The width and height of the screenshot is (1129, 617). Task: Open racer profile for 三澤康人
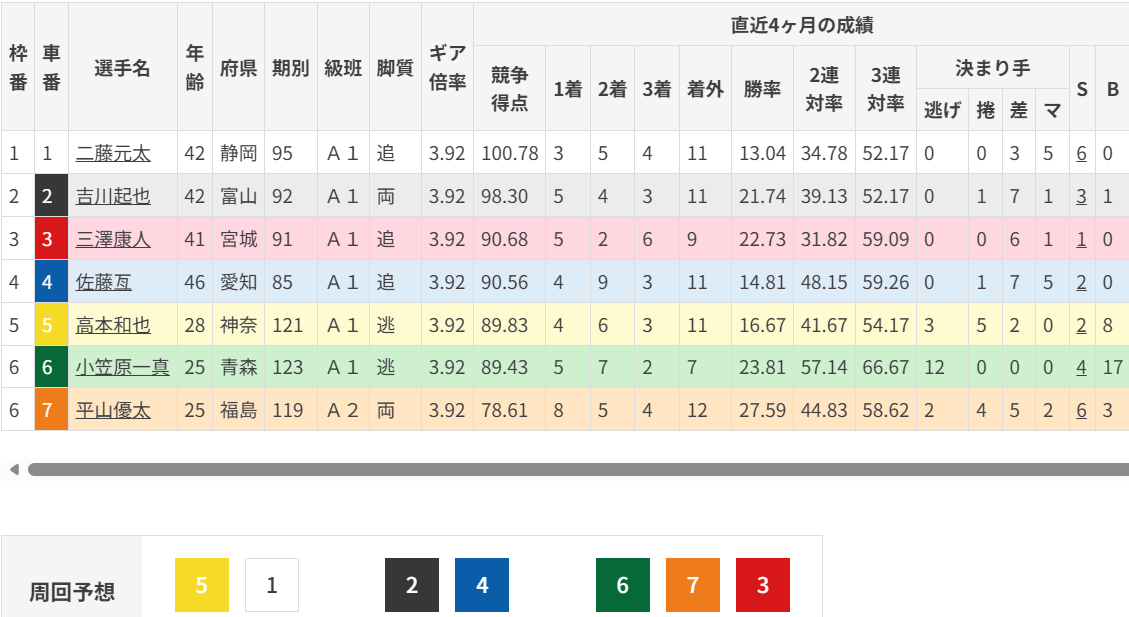coord(113,240)
